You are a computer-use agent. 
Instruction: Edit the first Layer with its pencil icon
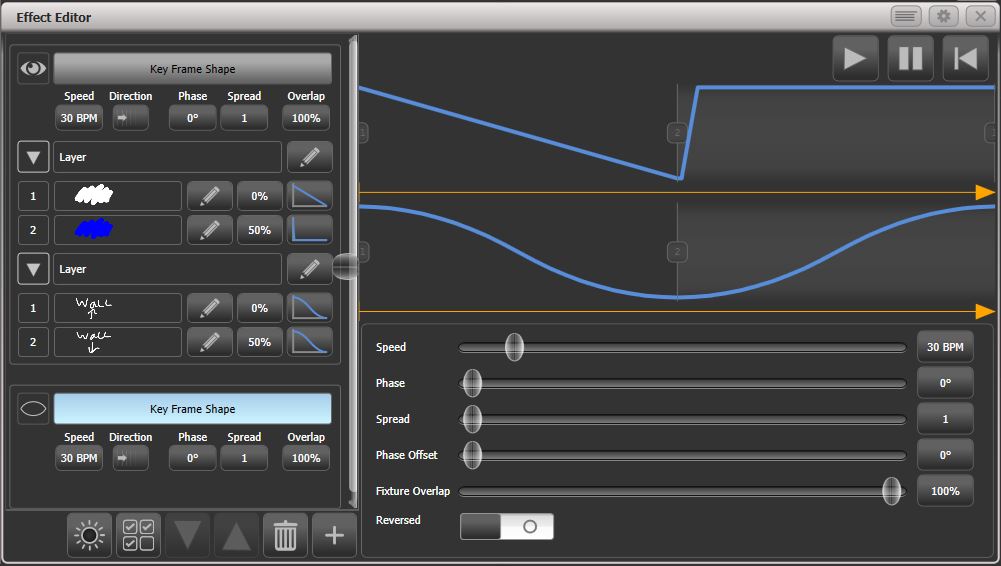(x=310, y=157)
